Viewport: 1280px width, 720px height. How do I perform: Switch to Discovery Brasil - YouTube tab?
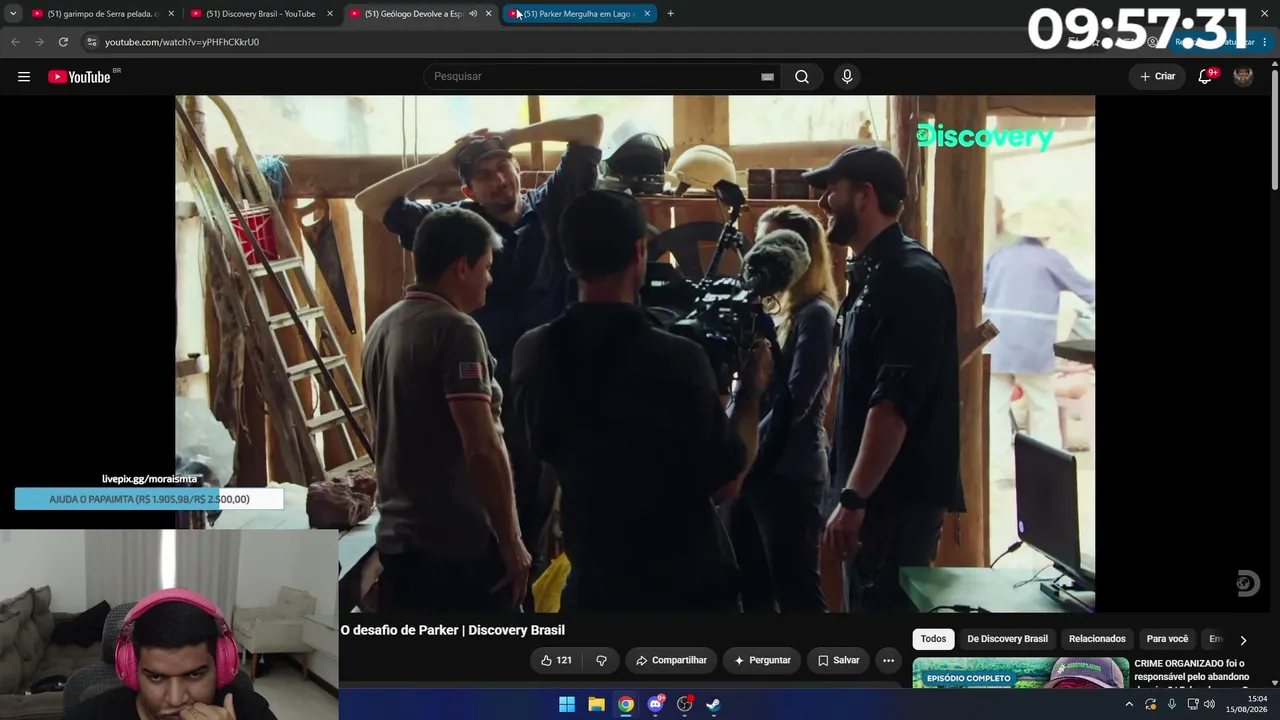[x=262, y=14]
